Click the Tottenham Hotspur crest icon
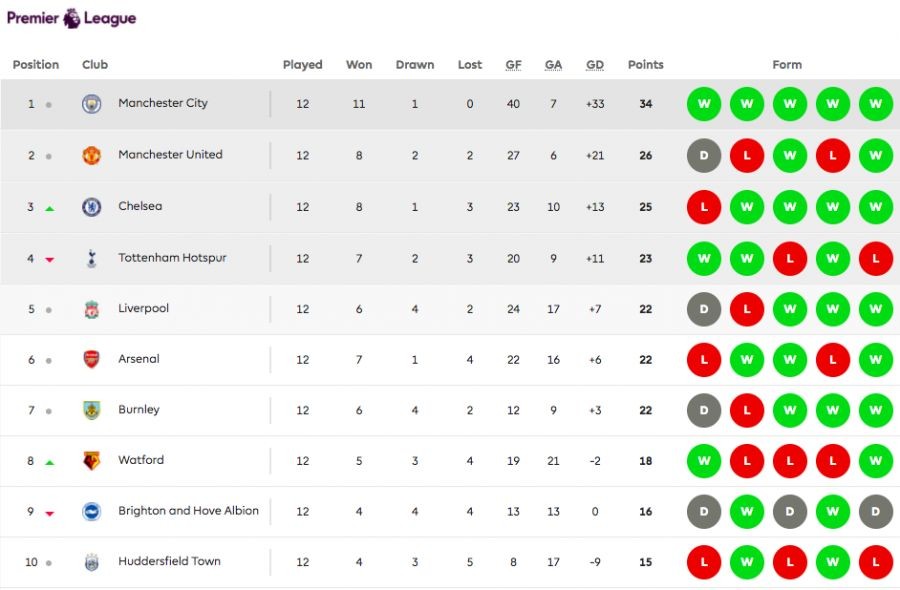This screenshot has height=590, width=900. coord(92,258)
